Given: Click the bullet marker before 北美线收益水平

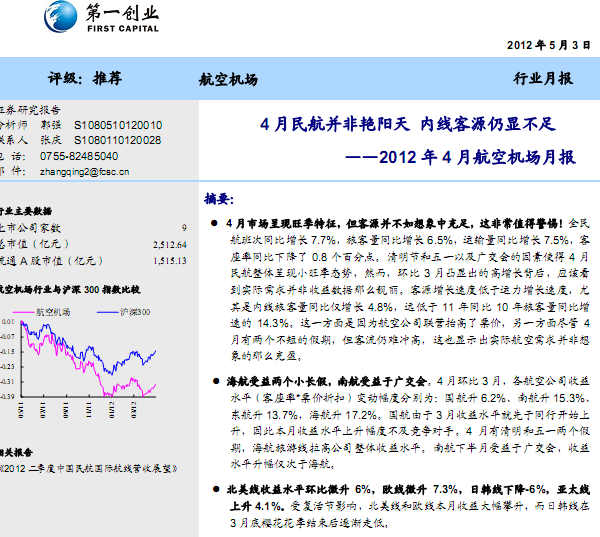Looking at the screenshot, I should tap(214, 490).
